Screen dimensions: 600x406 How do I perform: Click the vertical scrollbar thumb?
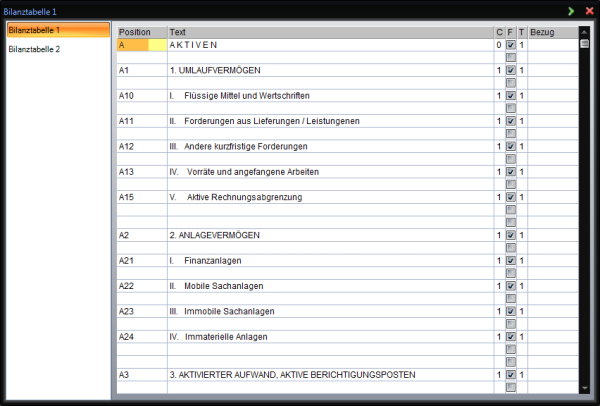tap(584, 44)
